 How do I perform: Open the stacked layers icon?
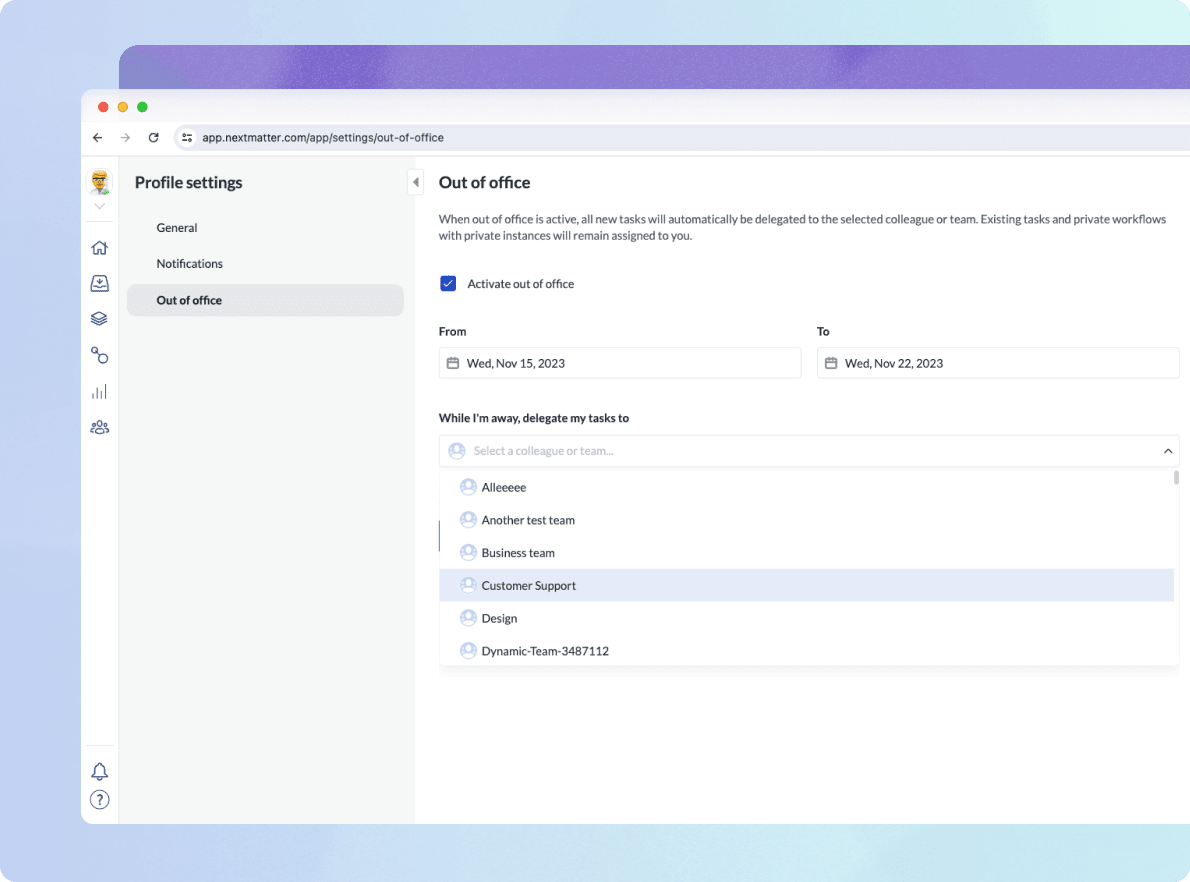click(x=99, y=319)
